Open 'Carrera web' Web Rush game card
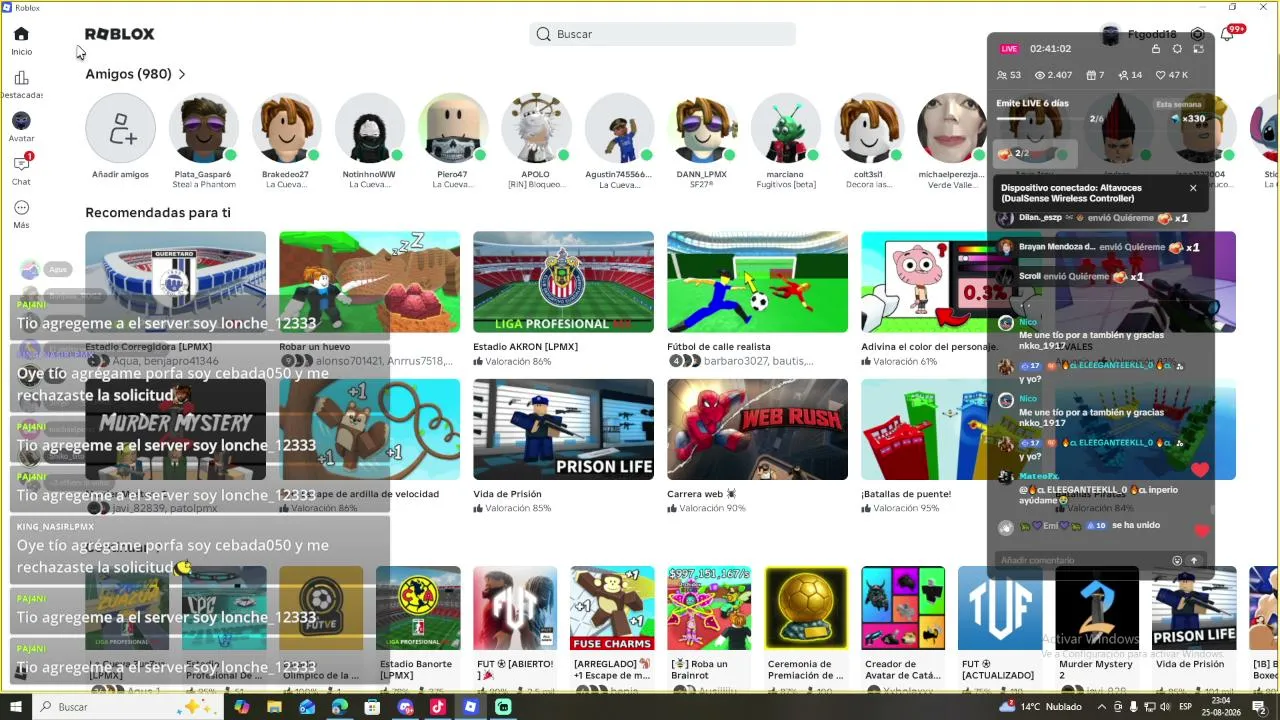The height and width of the screenshot is (720, 1280). pyautogui.click(x=757, y=429)
